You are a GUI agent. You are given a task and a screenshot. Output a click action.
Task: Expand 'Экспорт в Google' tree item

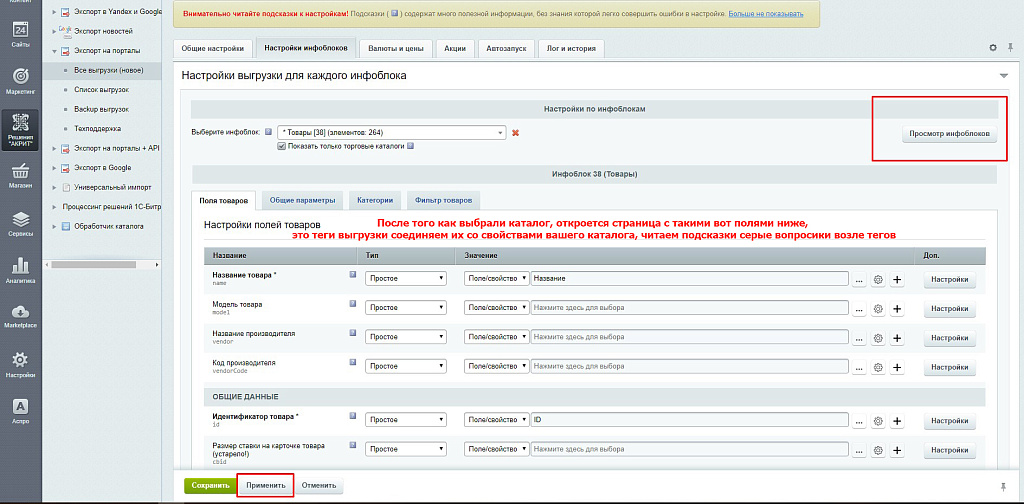click(x=52, y=167)
